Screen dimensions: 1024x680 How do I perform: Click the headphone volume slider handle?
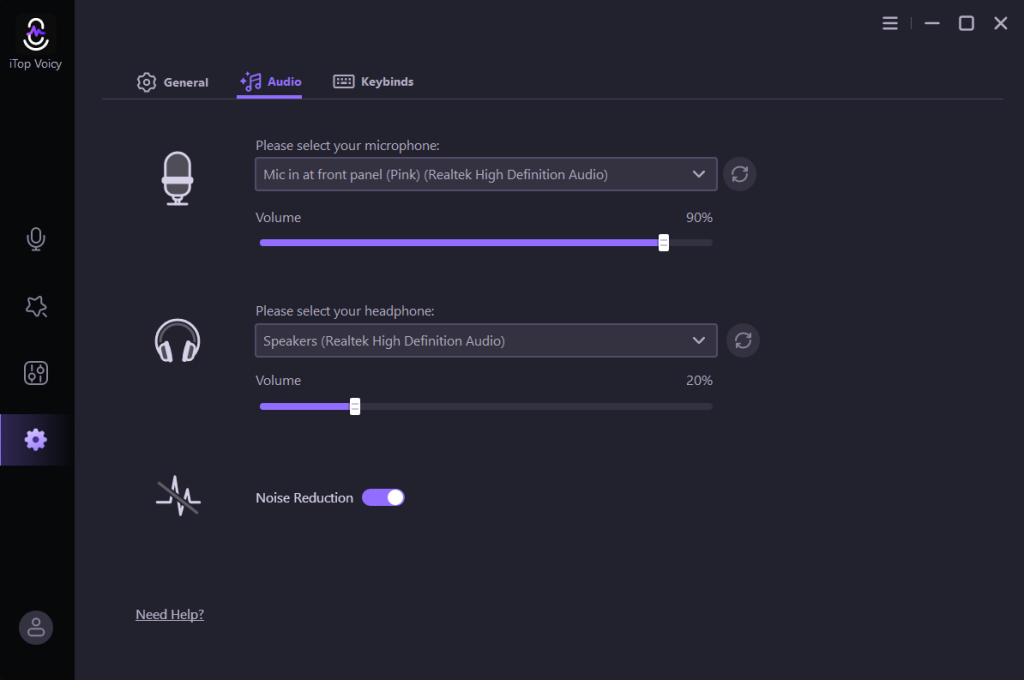pyautogui.click(x=354, y=406)
